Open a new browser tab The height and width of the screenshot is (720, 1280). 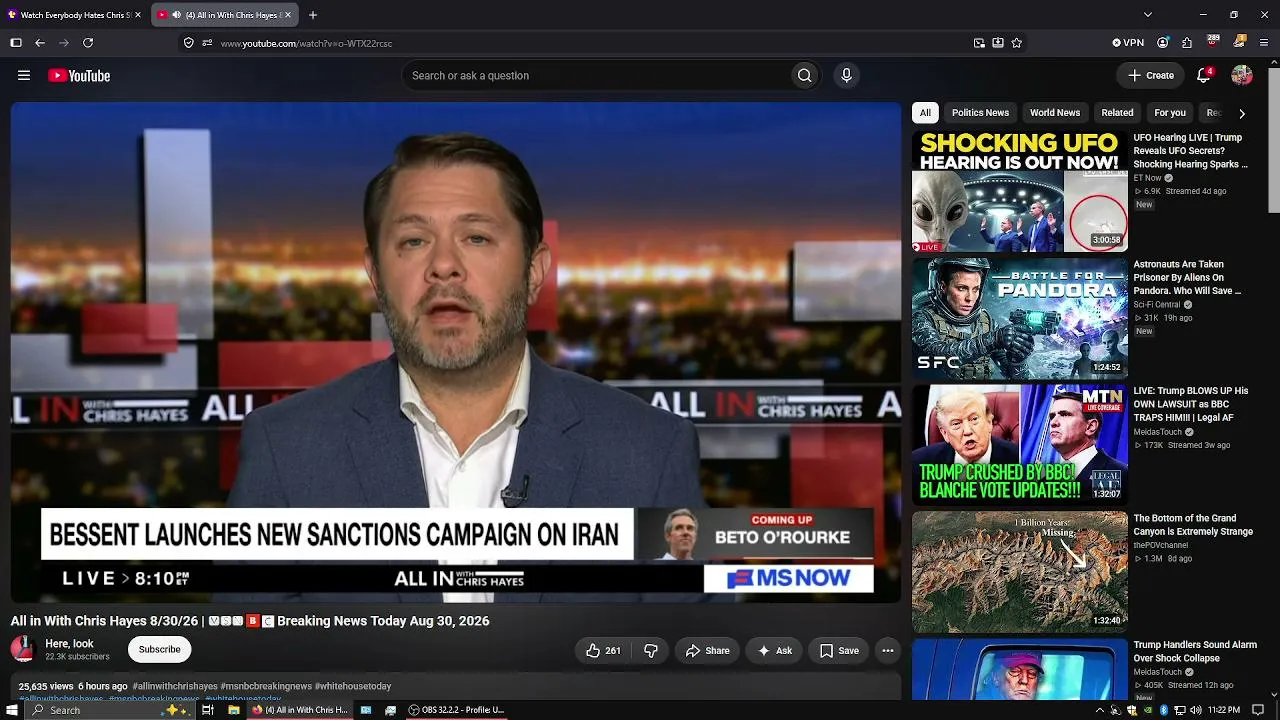coord(313,15)
